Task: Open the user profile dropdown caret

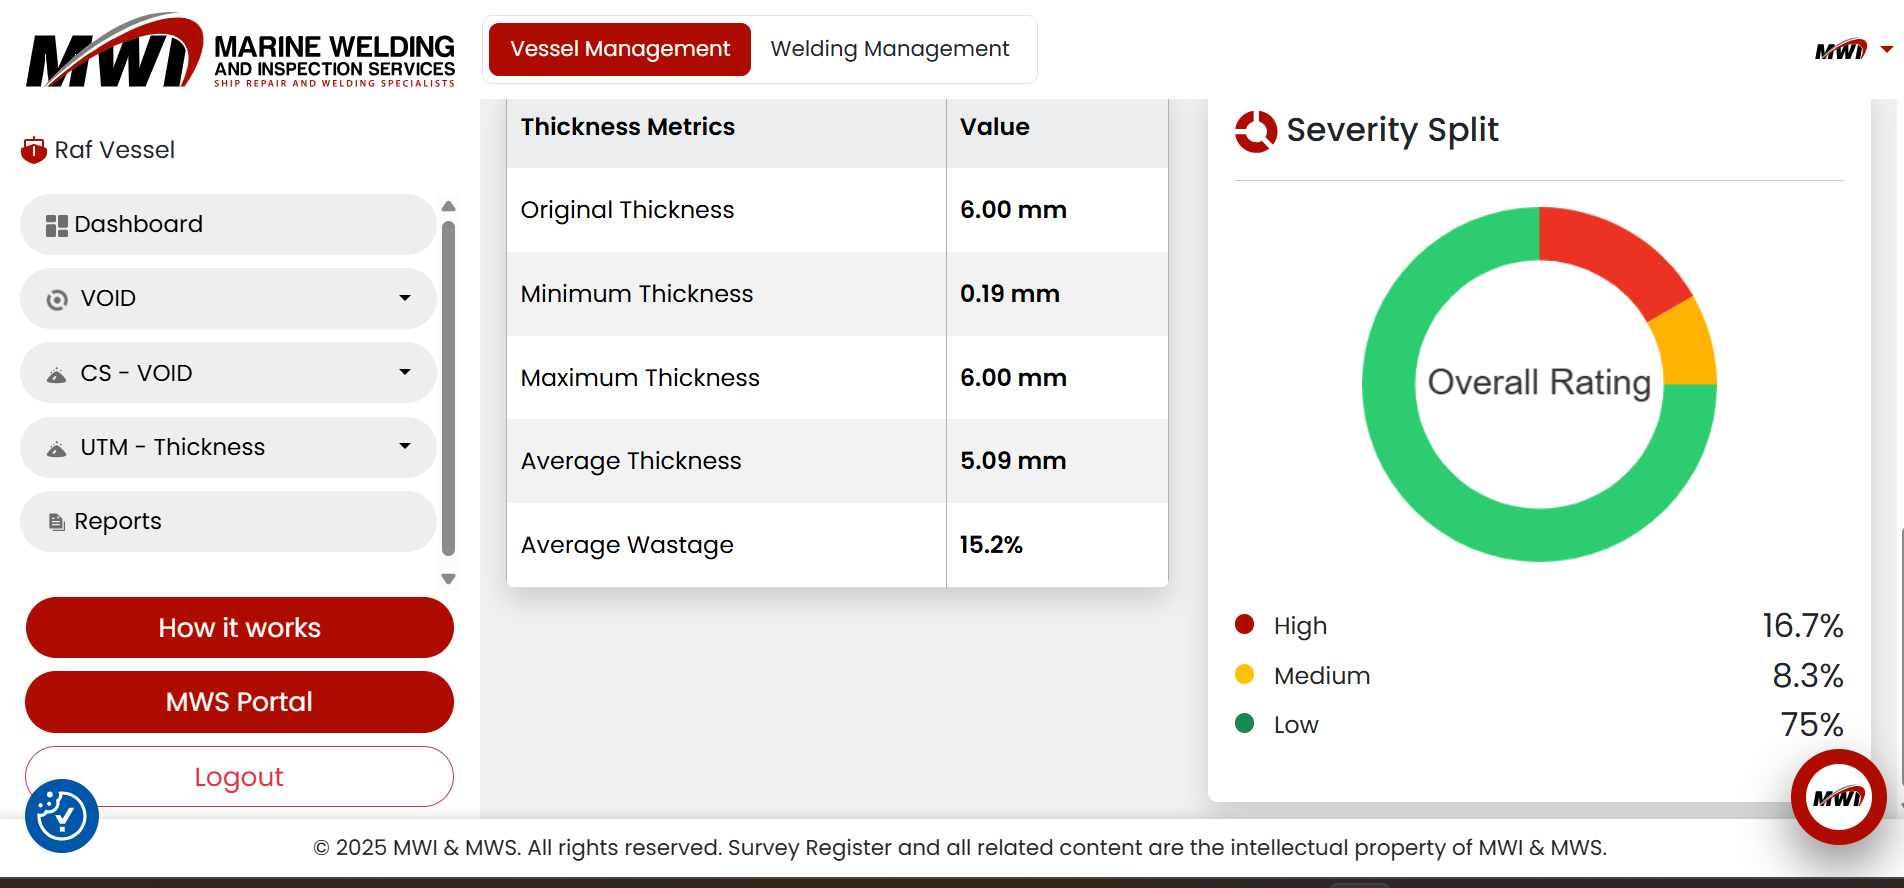Action: click(1887, 49)
